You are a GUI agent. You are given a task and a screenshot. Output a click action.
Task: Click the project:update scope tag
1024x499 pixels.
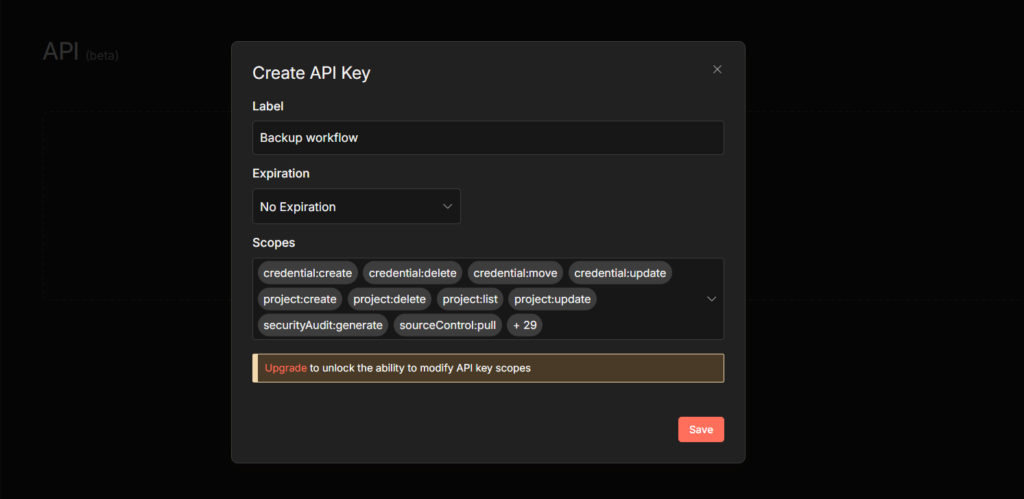552,299
